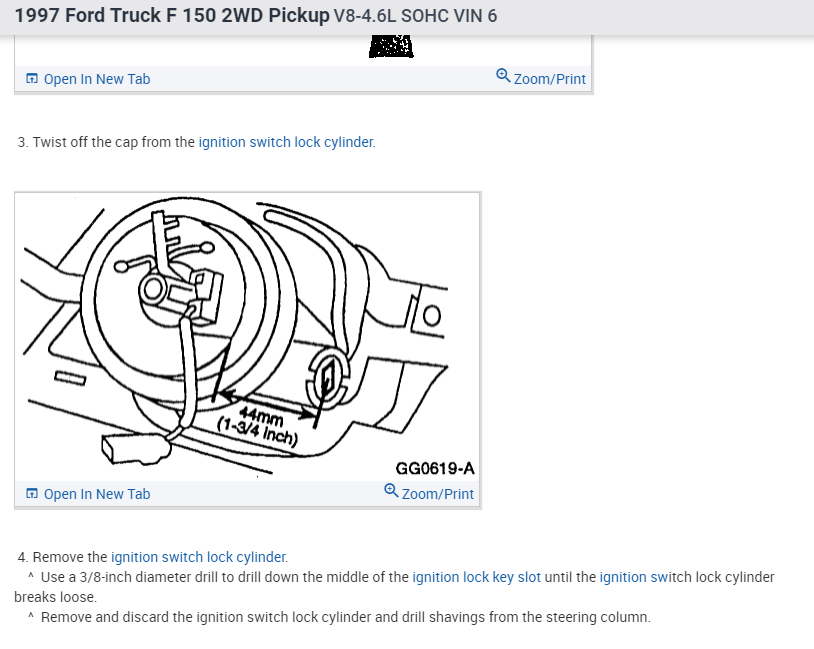Click the V8-4.6L SOHC VIN 6 engine label
This screenshot has height=649, width=814.
(x=415, y=16)
